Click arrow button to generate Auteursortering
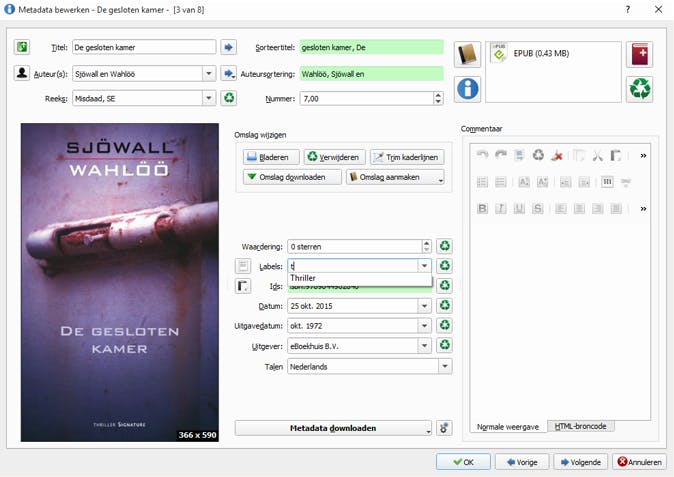 (x=228, y=73)
